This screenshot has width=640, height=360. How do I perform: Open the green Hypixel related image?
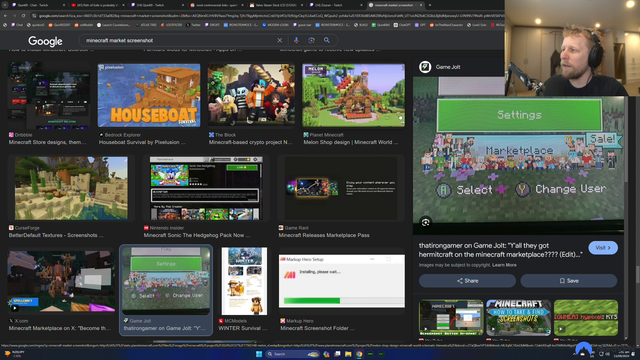(x=586, y=318)
